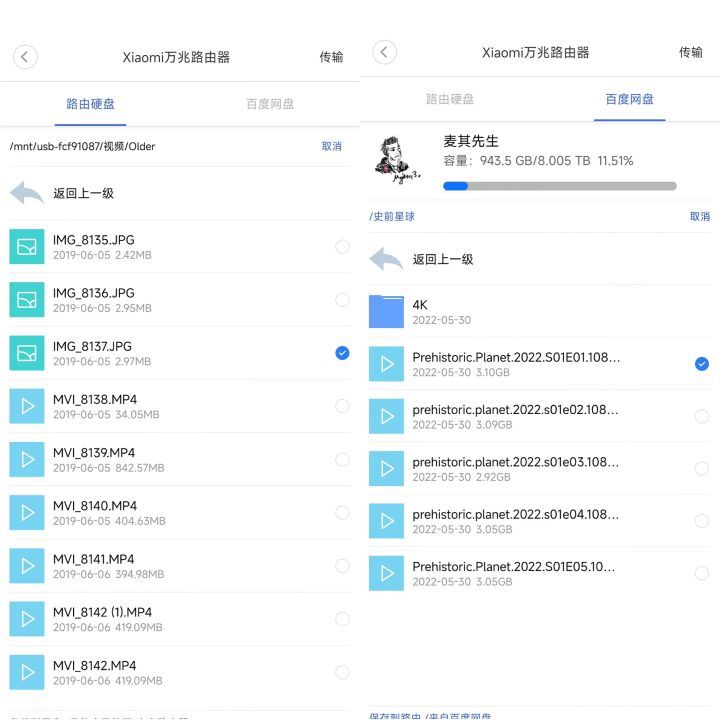The height and width of the screenshot is (720, 720).
Task: Click play icon of Prehistoric.Planet S01E01
Action: tap(386, 364)
